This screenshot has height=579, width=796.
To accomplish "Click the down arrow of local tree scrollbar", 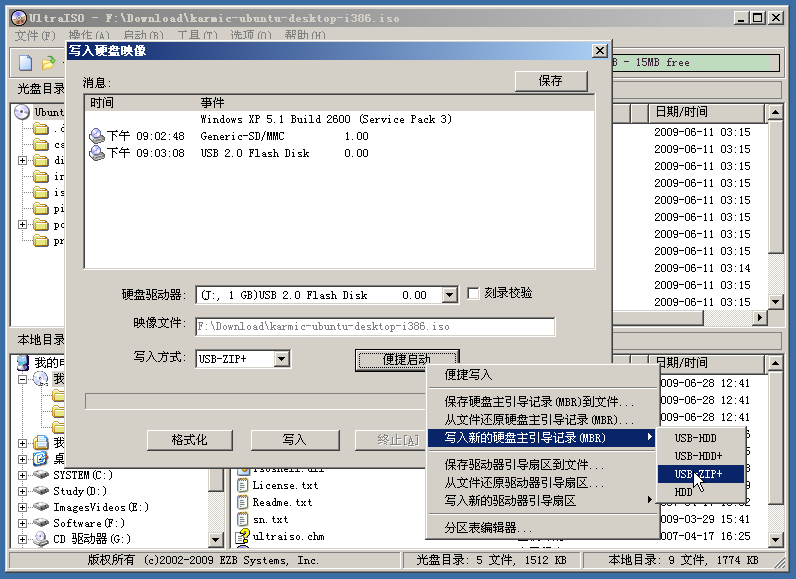I will click(216, 539).
